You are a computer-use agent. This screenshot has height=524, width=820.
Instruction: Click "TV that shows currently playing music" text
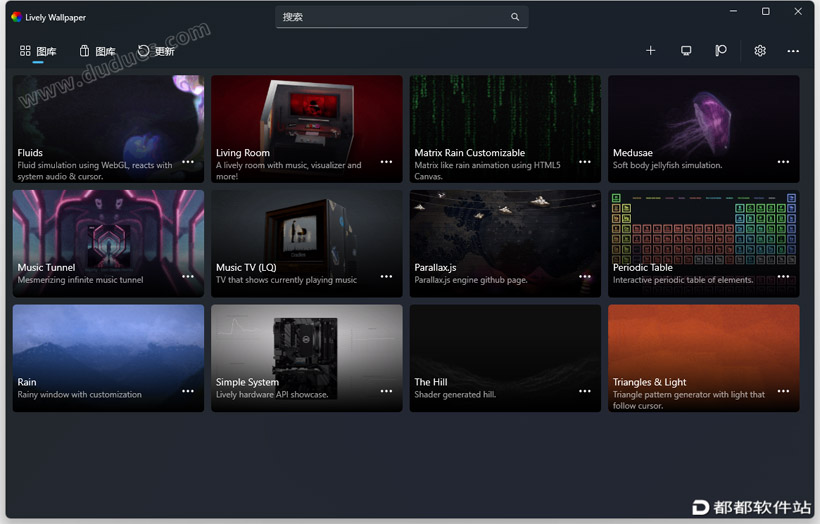click(x=286, y=280)
